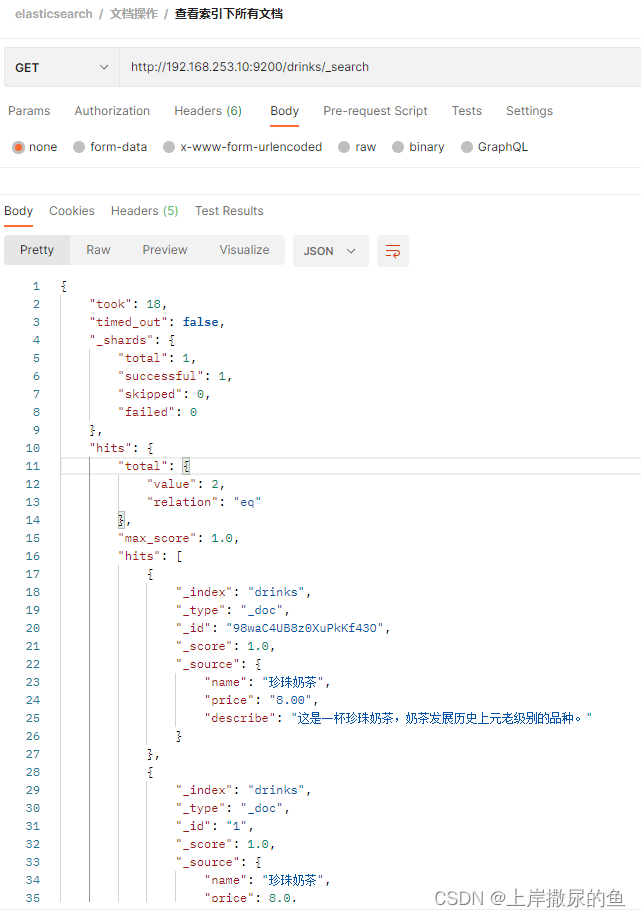This screenshot has width=641, height=917.
Task: Toggle word wrap icon in response toolbar
Action: 392,251
